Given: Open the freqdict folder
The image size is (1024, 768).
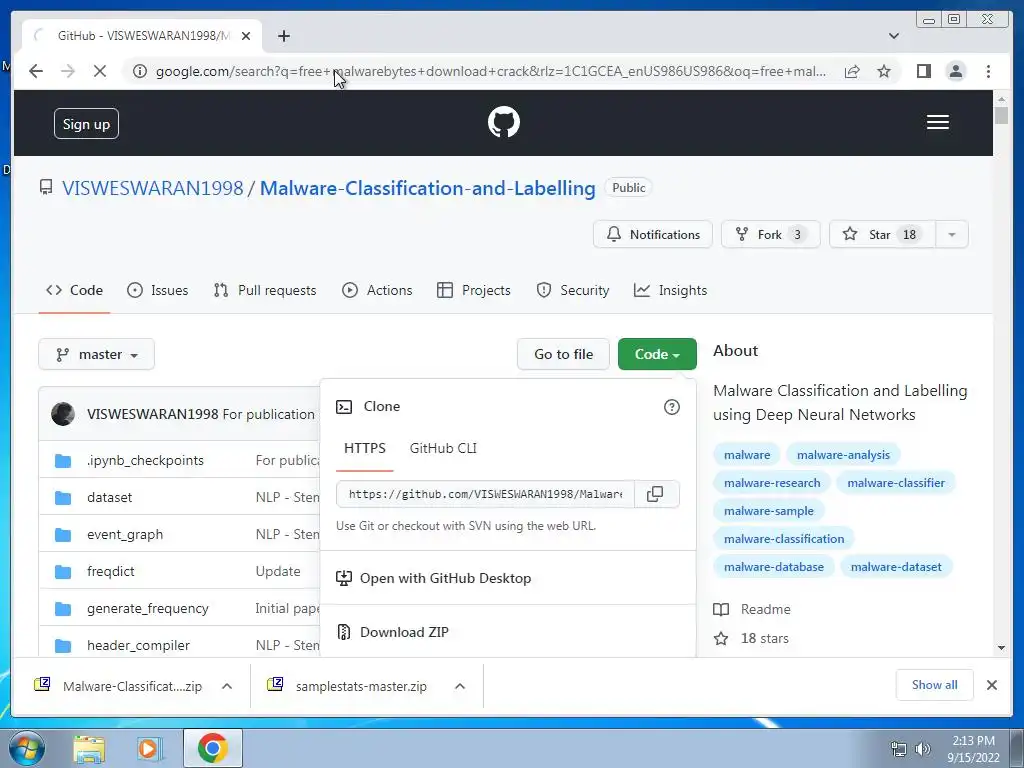Looking at the screenshot, I should tap(110, 571).
